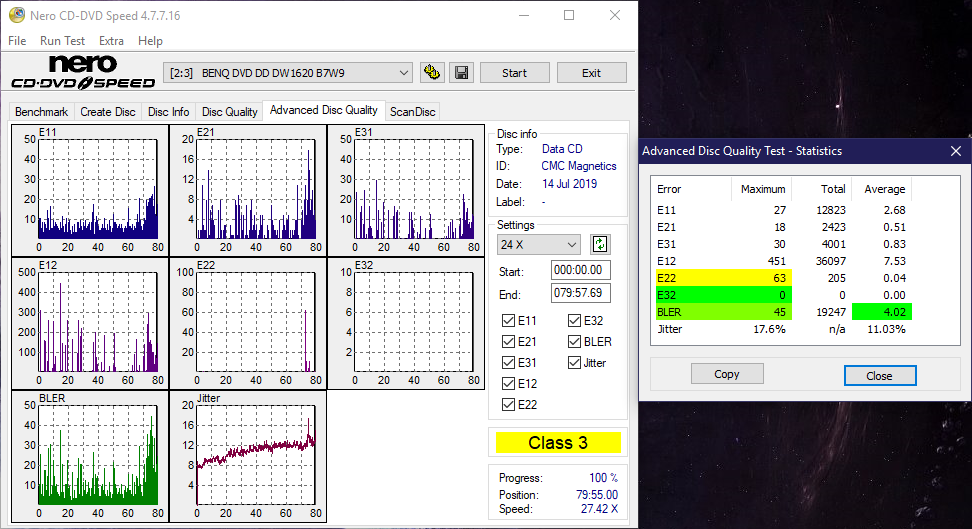
Task: Click the Start button
Action: pos(515,73)
